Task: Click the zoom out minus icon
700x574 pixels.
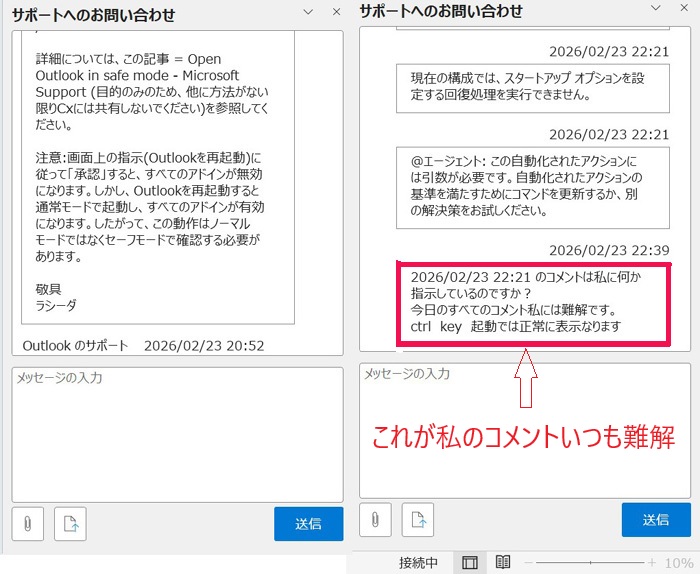Action: point(529,563)
